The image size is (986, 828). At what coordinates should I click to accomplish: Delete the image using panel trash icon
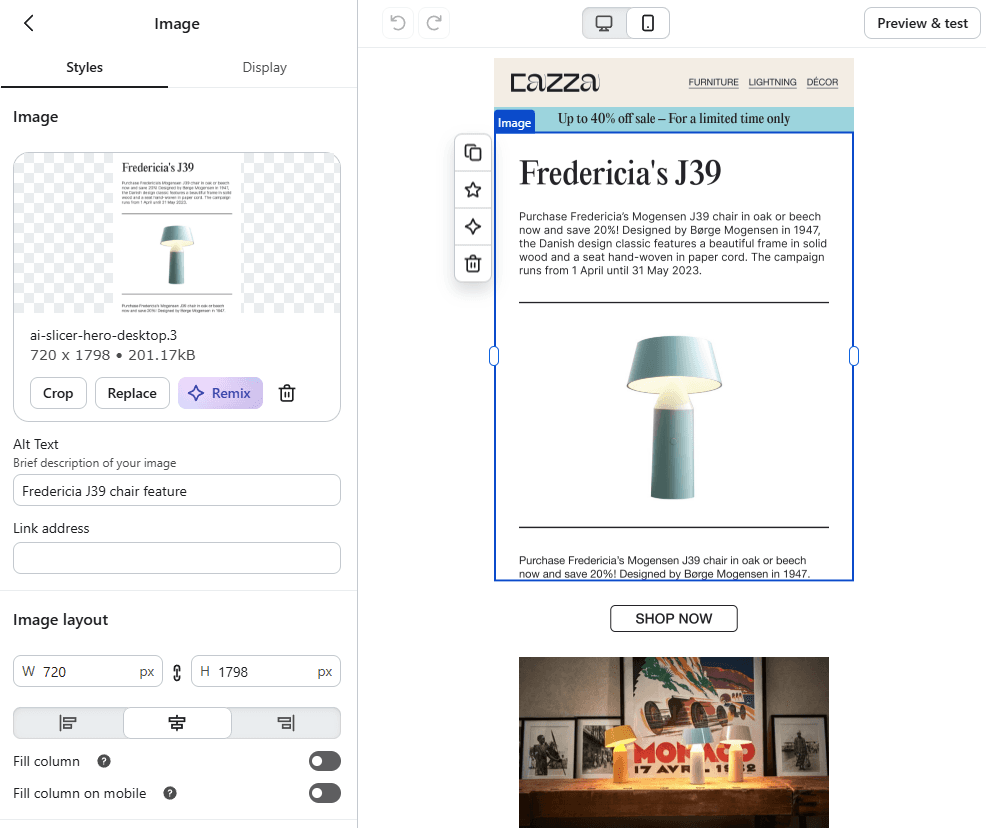pyautogui.click(x=287, y=393)
